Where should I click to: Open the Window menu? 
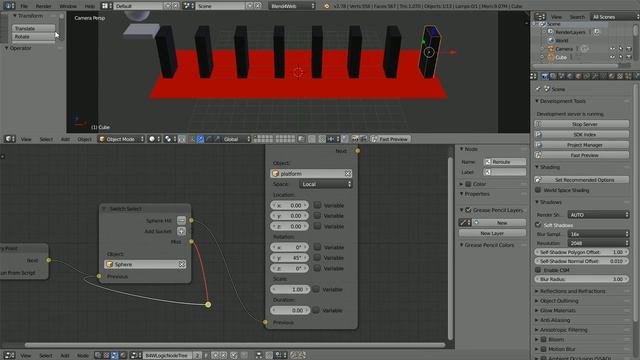68,6
